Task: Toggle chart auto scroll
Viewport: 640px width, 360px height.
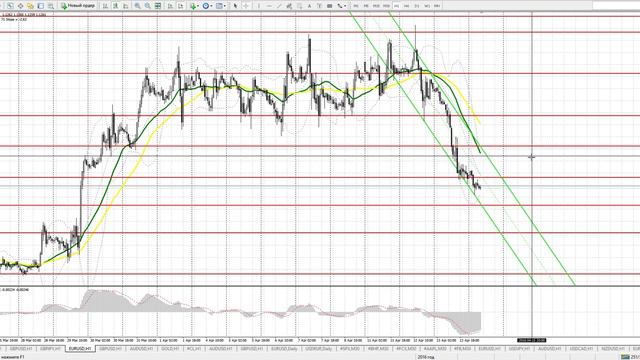Action: point(170,6)
